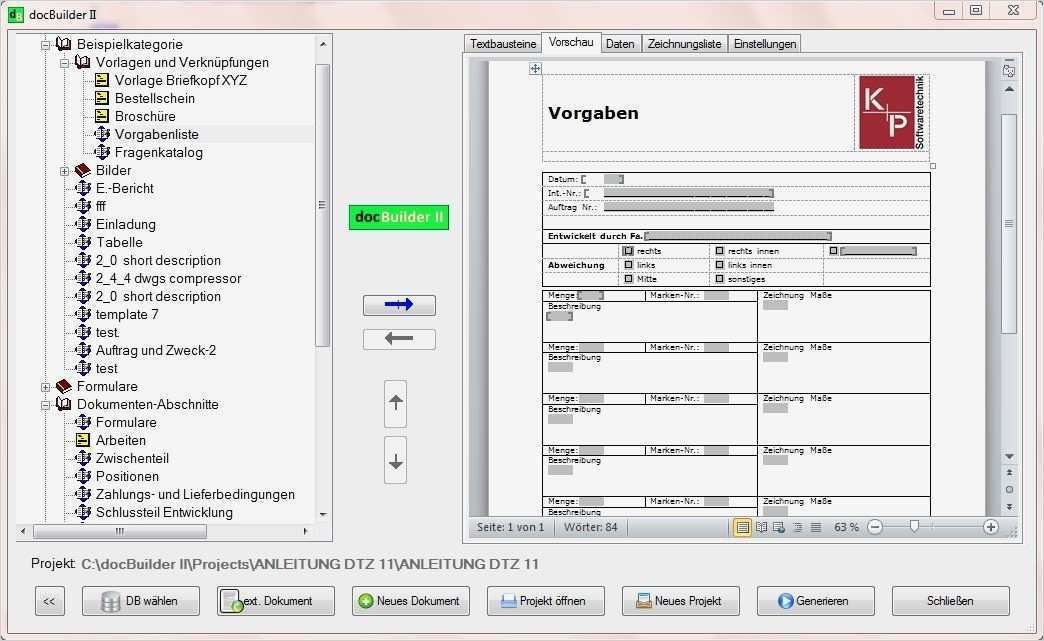Switch preview to full-screen reading view
This screenshot has height=641, width=1044.
pos(761,527)
